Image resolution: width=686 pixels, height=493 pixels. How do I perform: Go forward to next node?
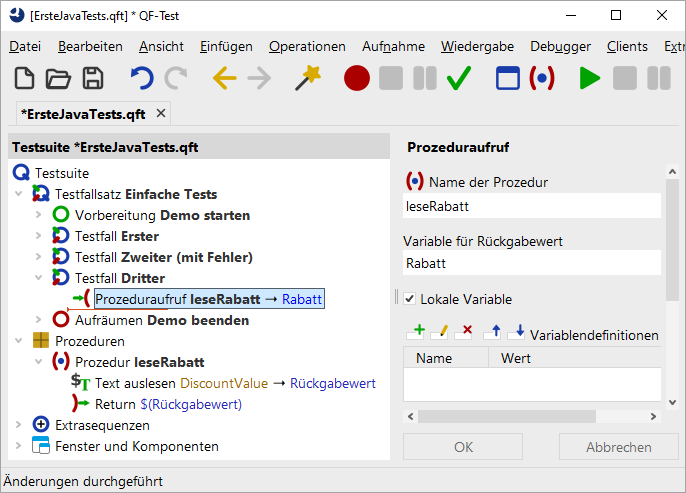[x=259, y=79]
